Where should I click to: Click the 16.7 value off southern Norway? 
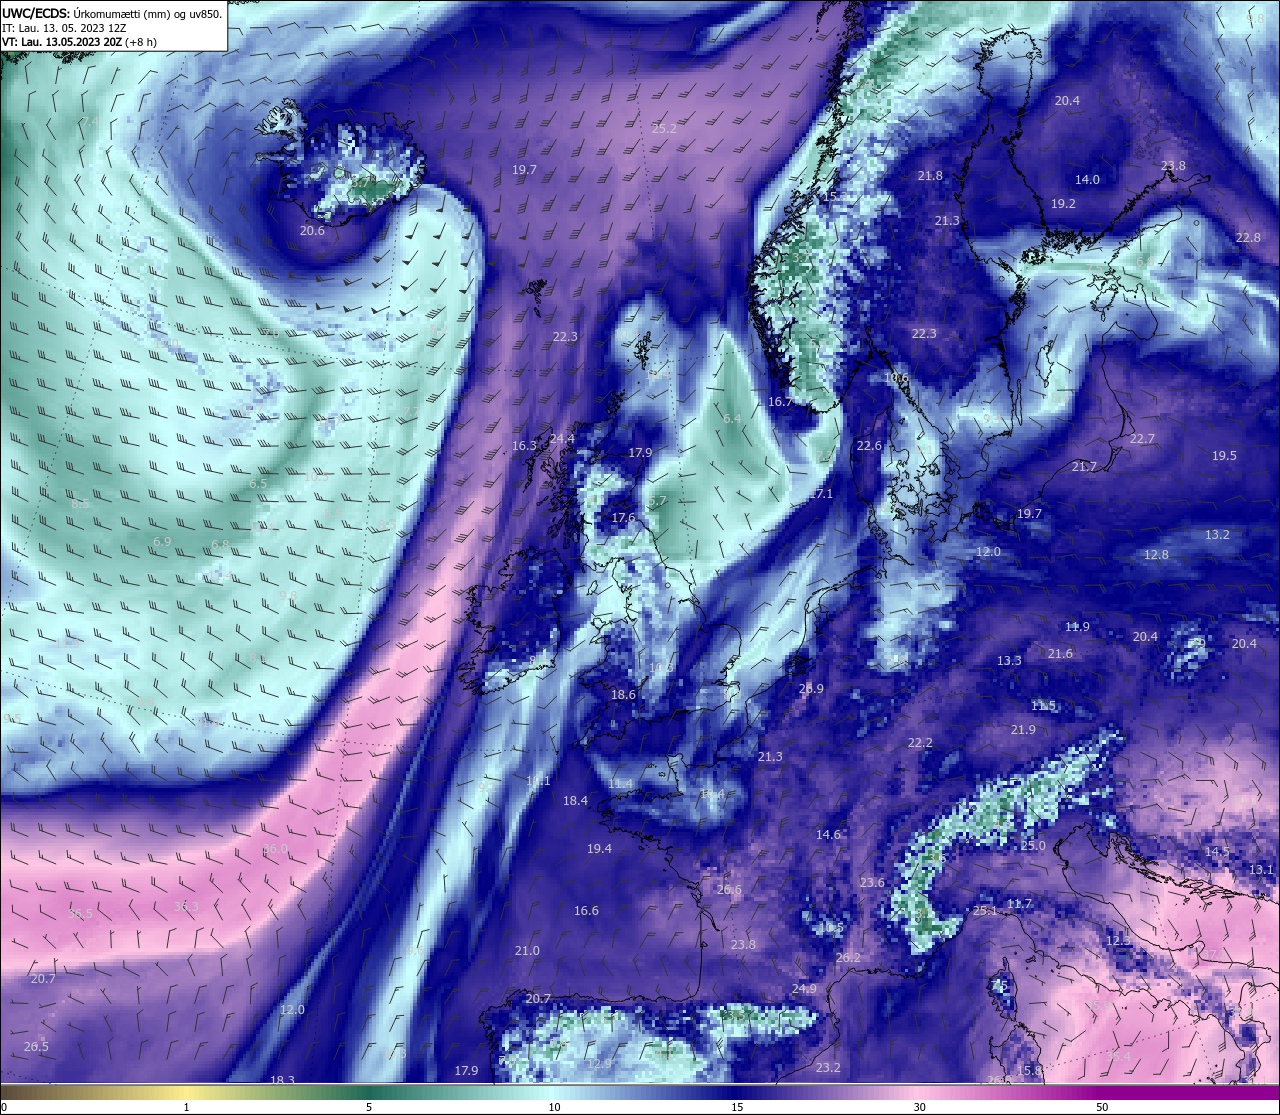[780, 401]
